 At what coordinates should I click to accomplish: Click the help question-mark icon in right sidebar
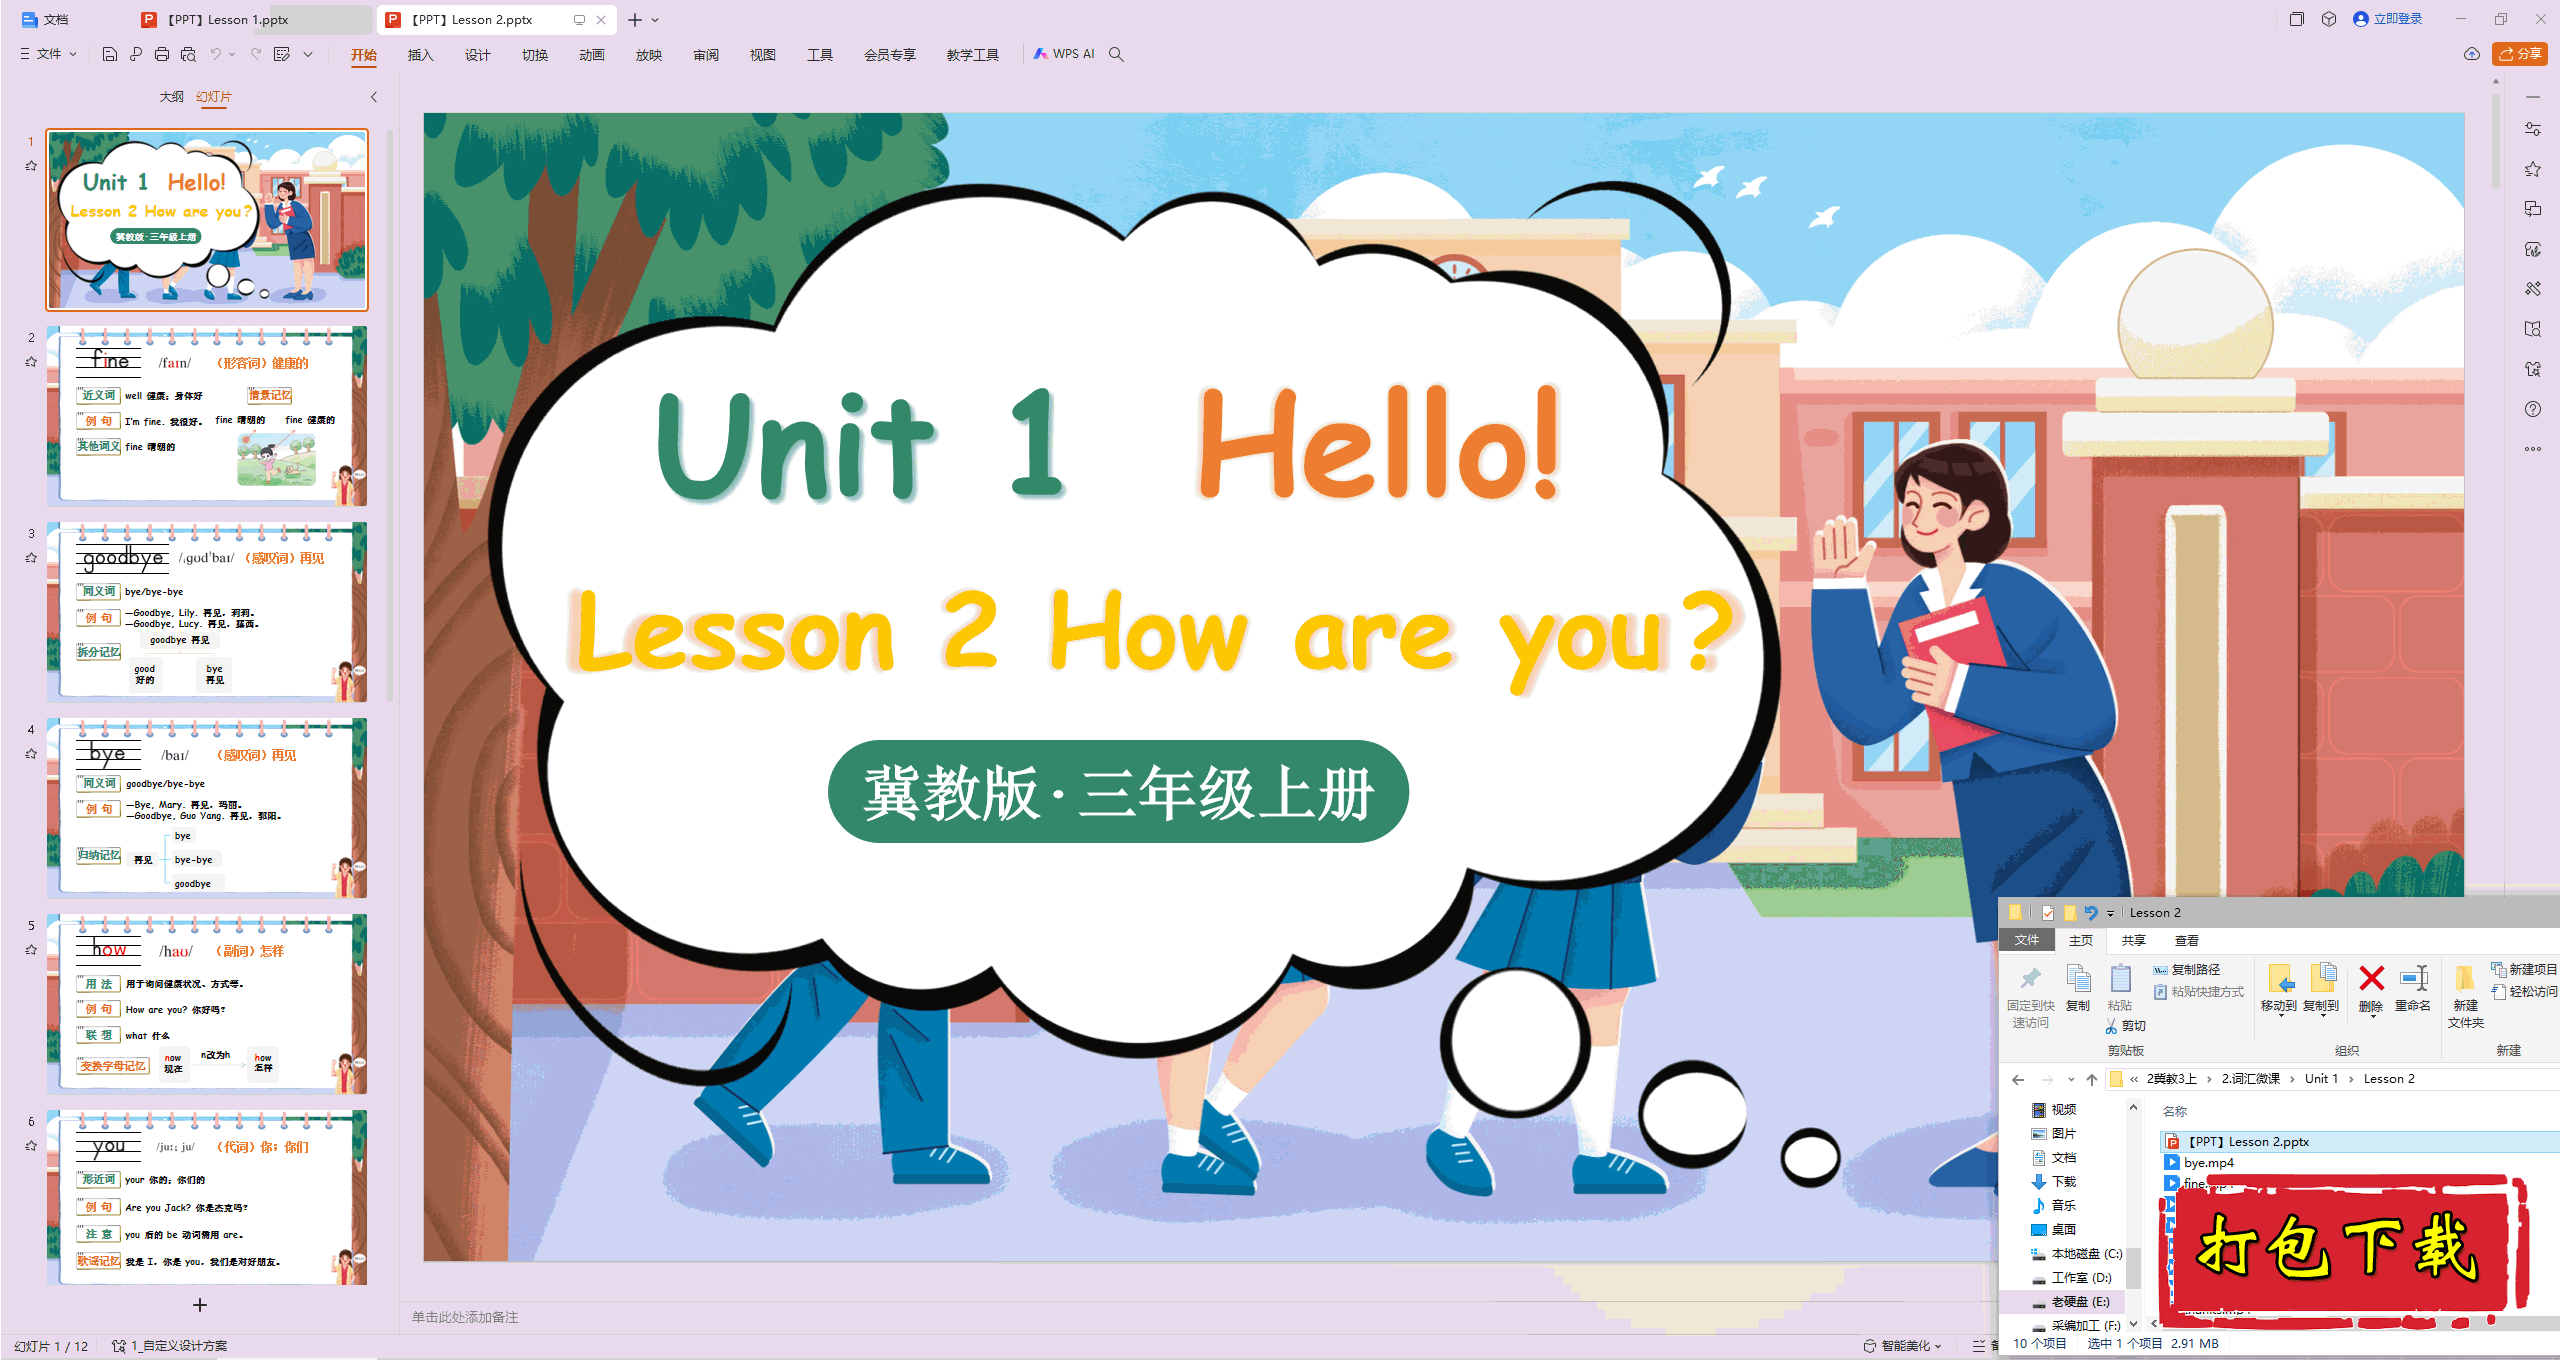2533,409
